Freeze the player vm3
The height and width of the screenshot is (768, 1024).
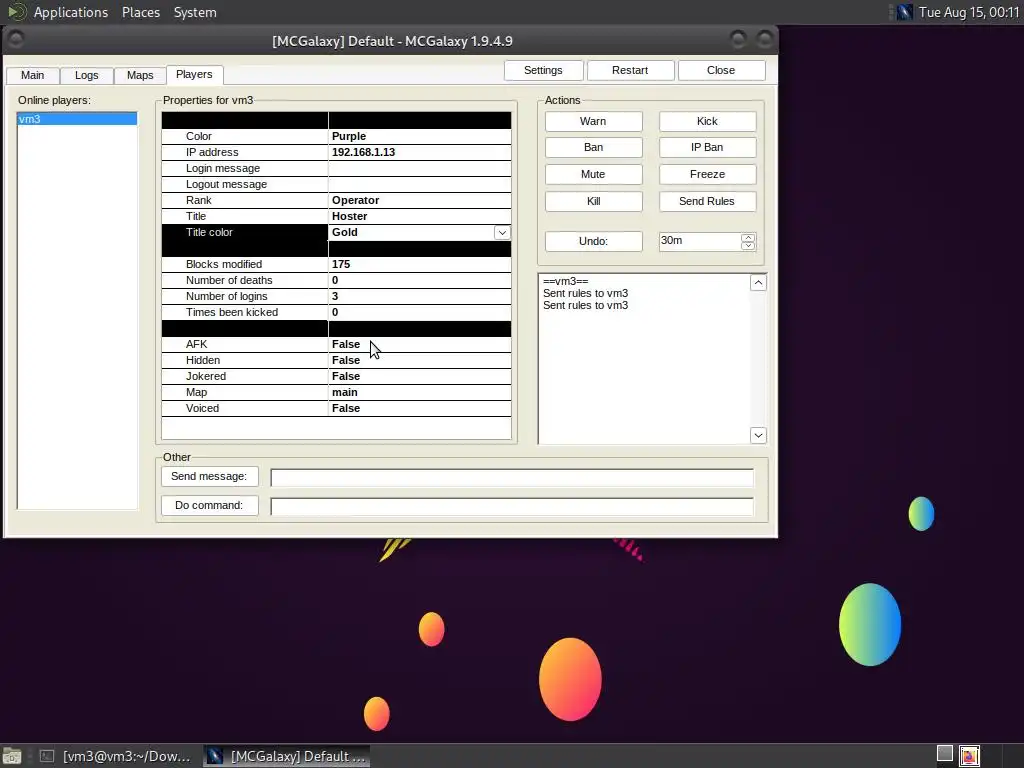click(x=707, y=174)
